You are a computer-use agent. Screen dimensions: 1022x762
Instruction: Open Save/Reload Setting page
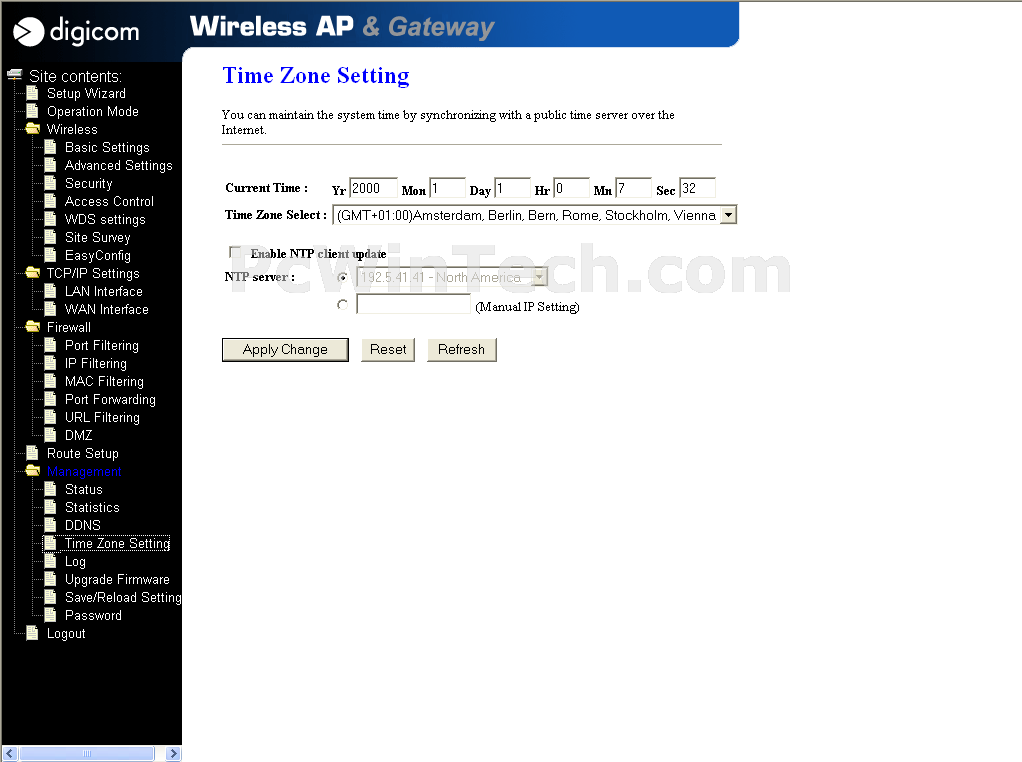(x=123, y=597)
